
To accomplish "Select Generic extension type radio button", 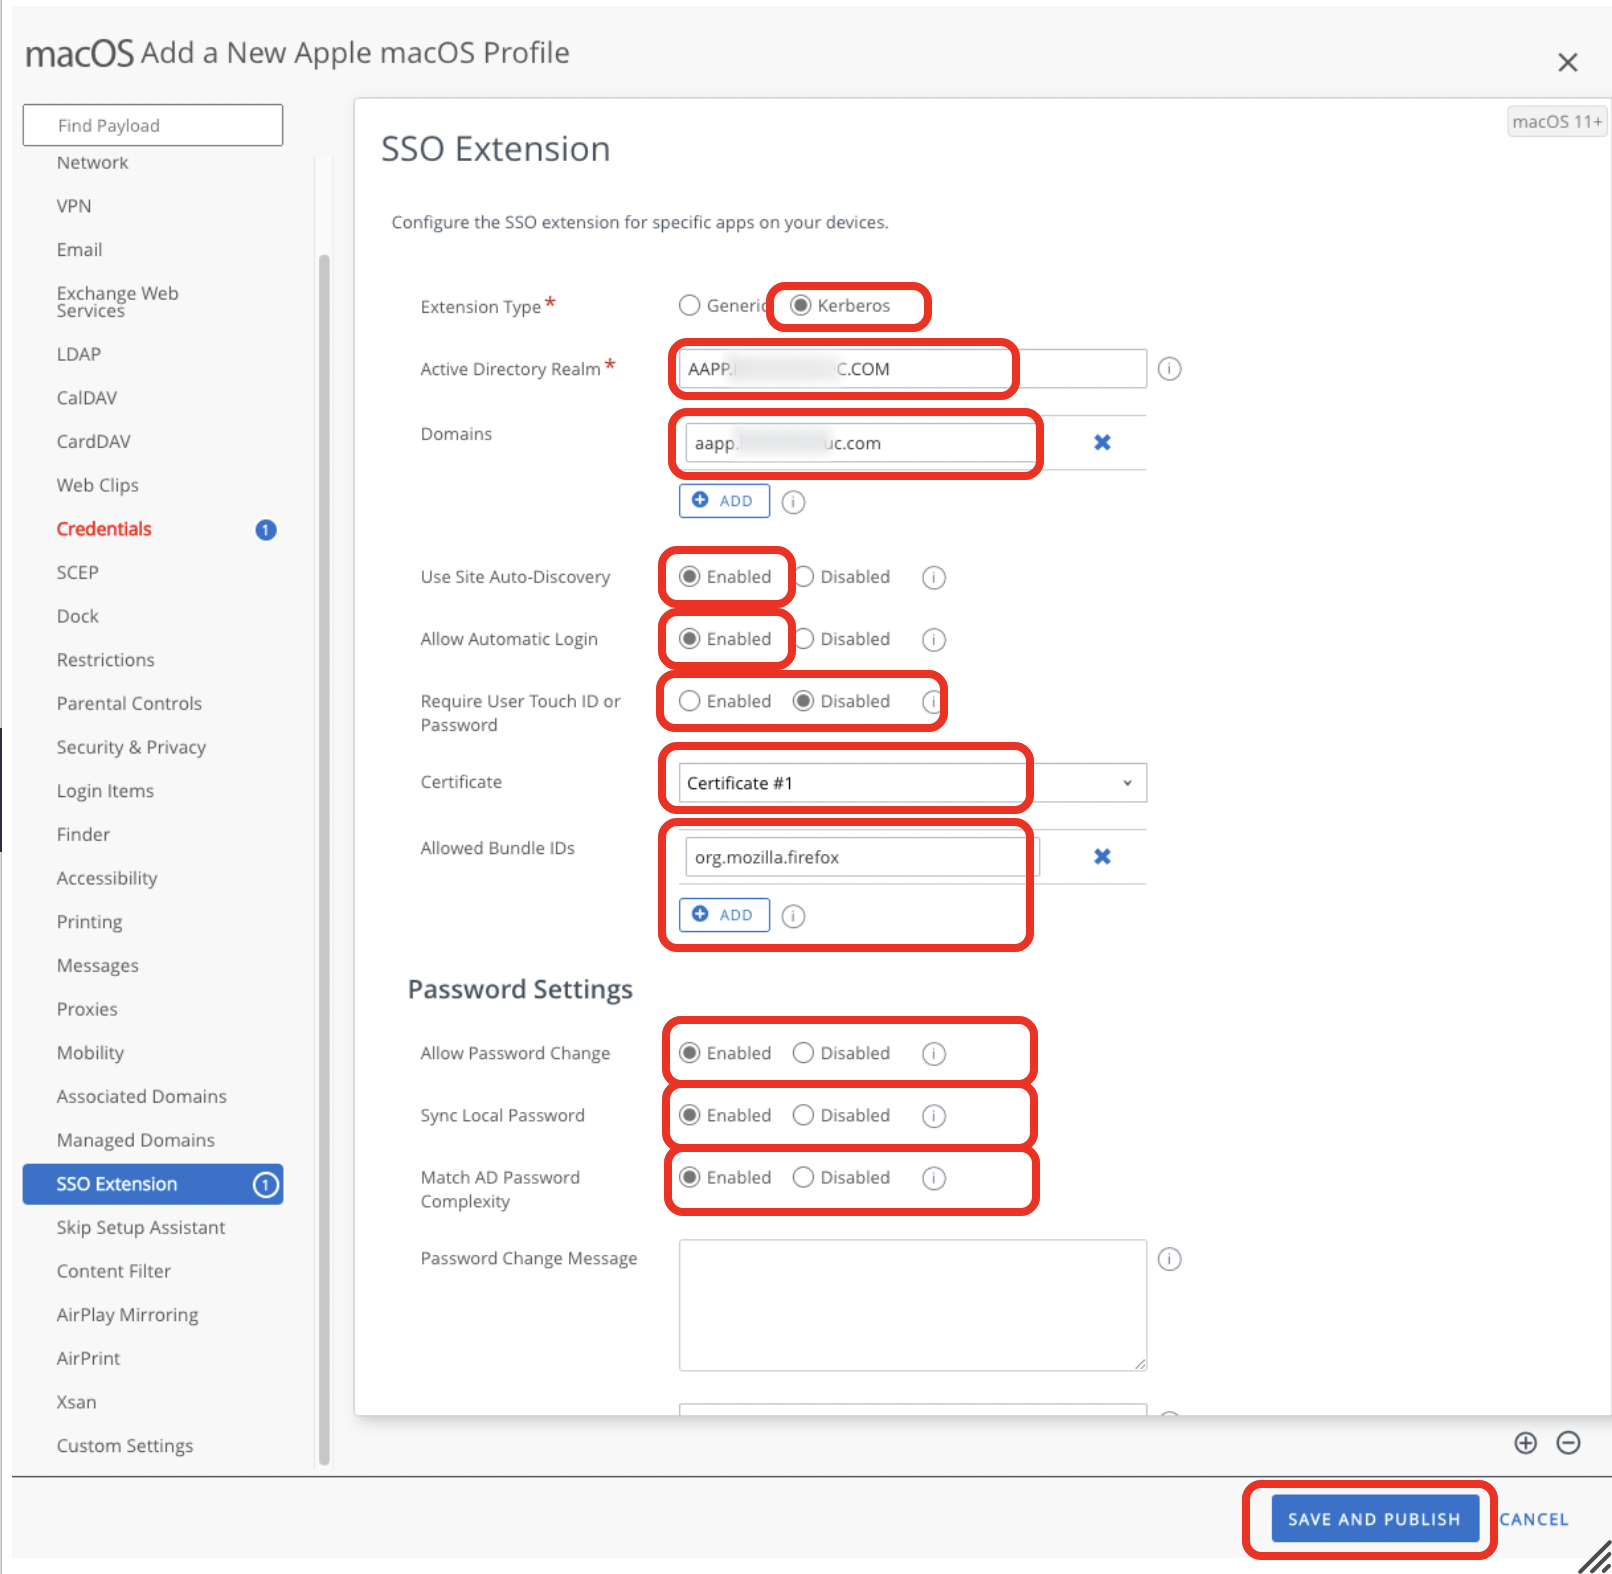I will point(690,306).
